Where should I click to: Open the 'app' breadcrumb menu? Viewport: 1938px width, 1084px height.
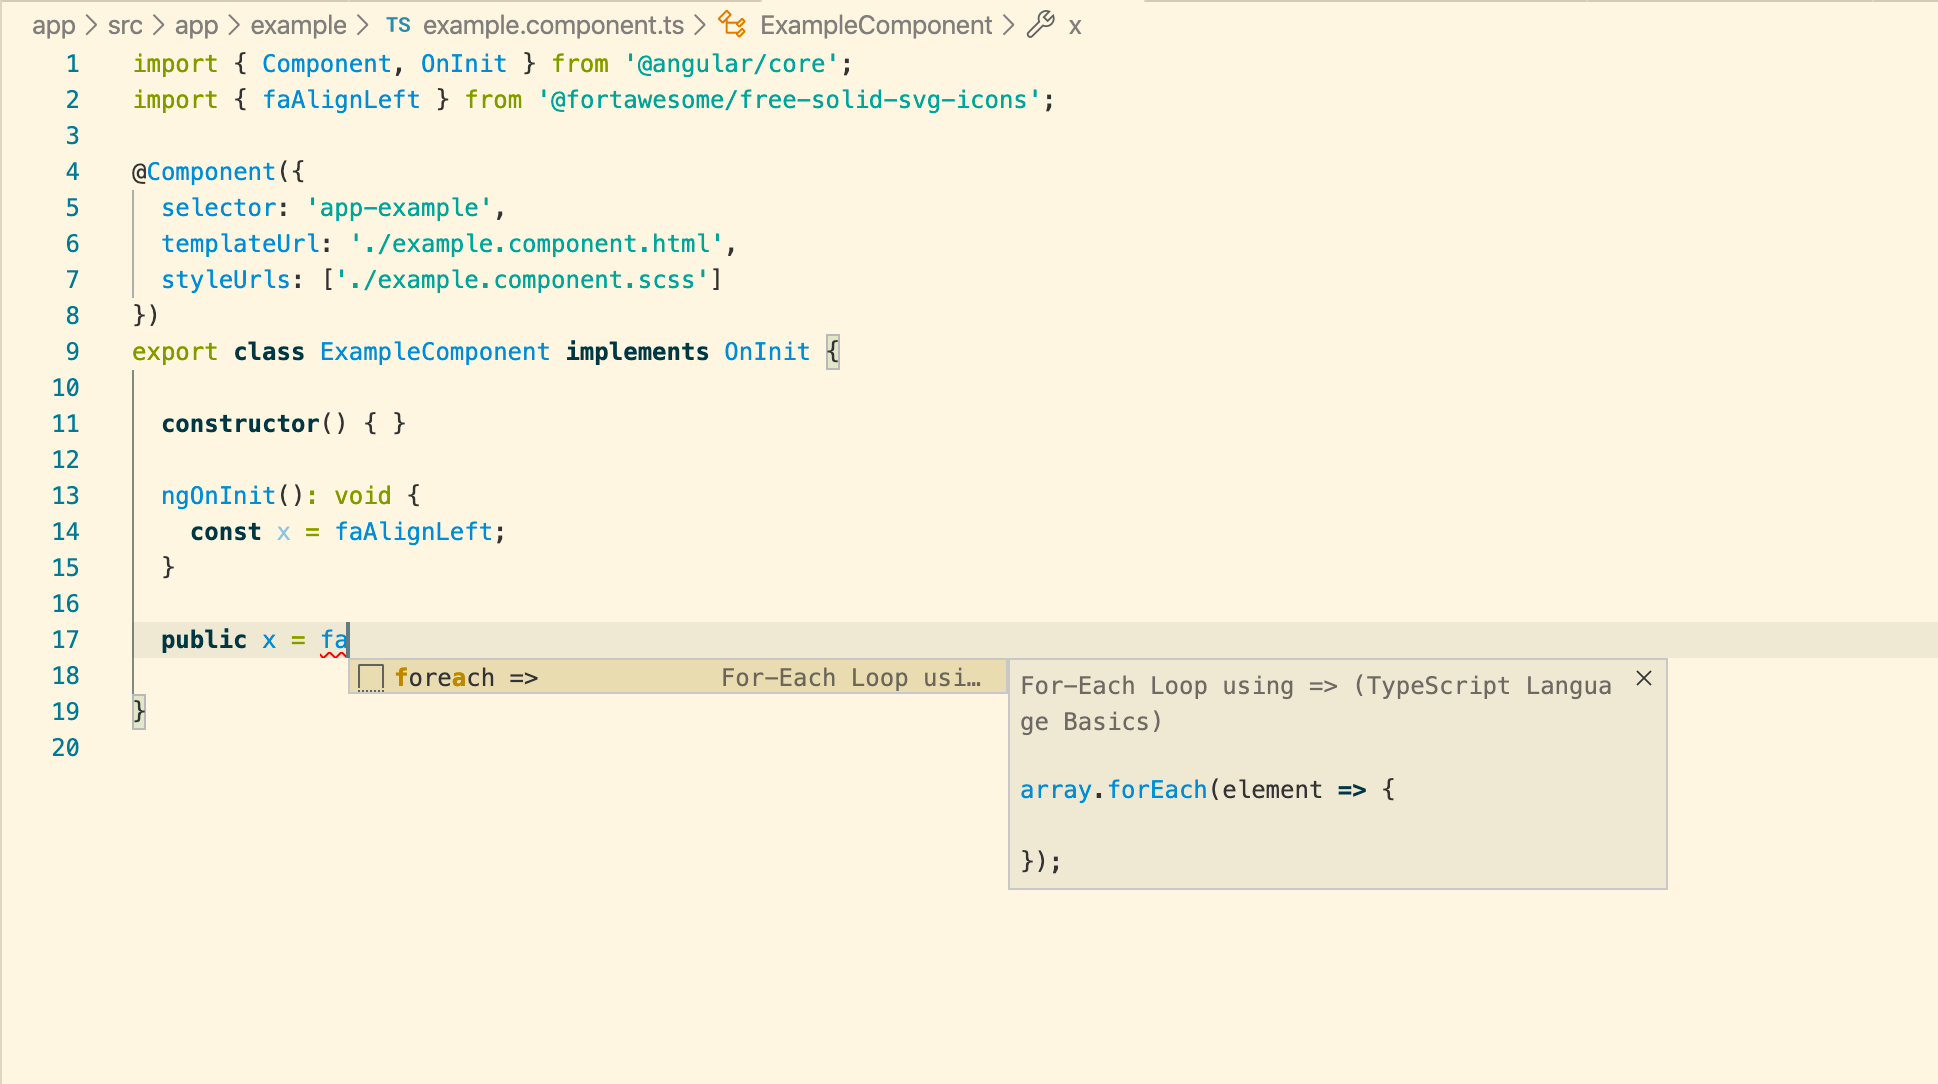[55, 25]
